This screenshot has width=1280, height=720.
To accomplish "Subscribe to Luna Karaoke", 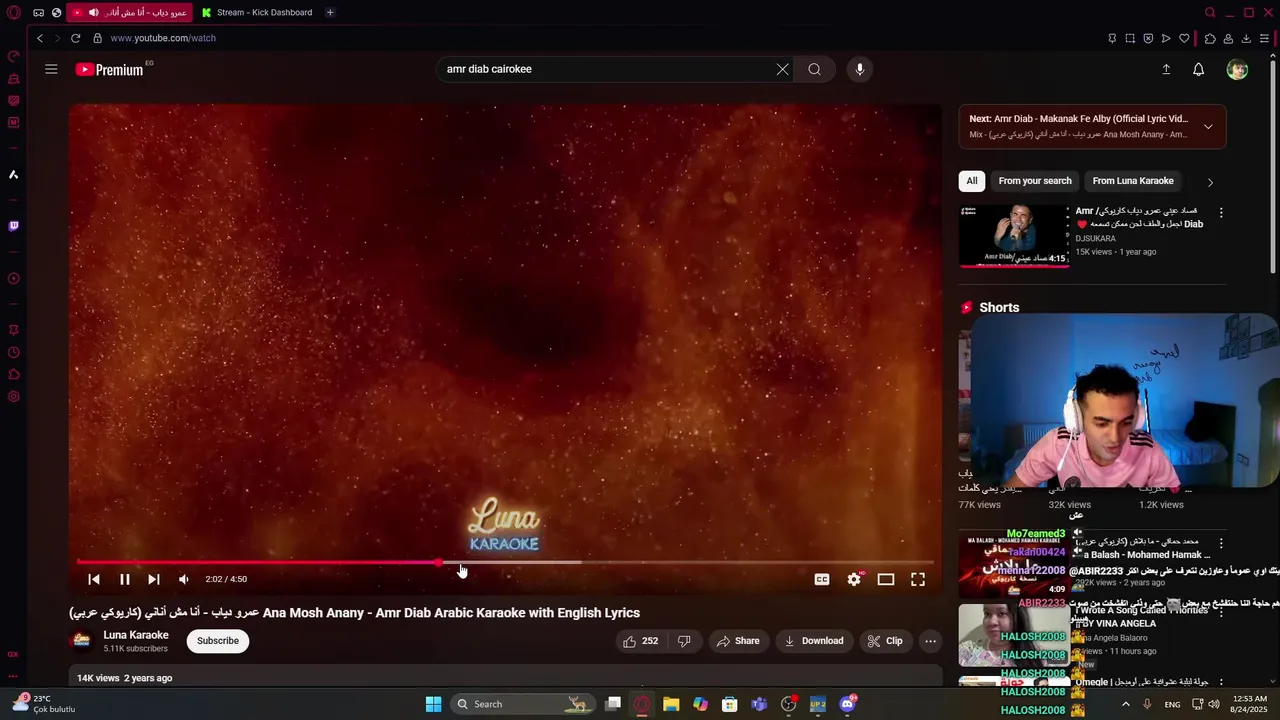I will click(x=218, y=641).
